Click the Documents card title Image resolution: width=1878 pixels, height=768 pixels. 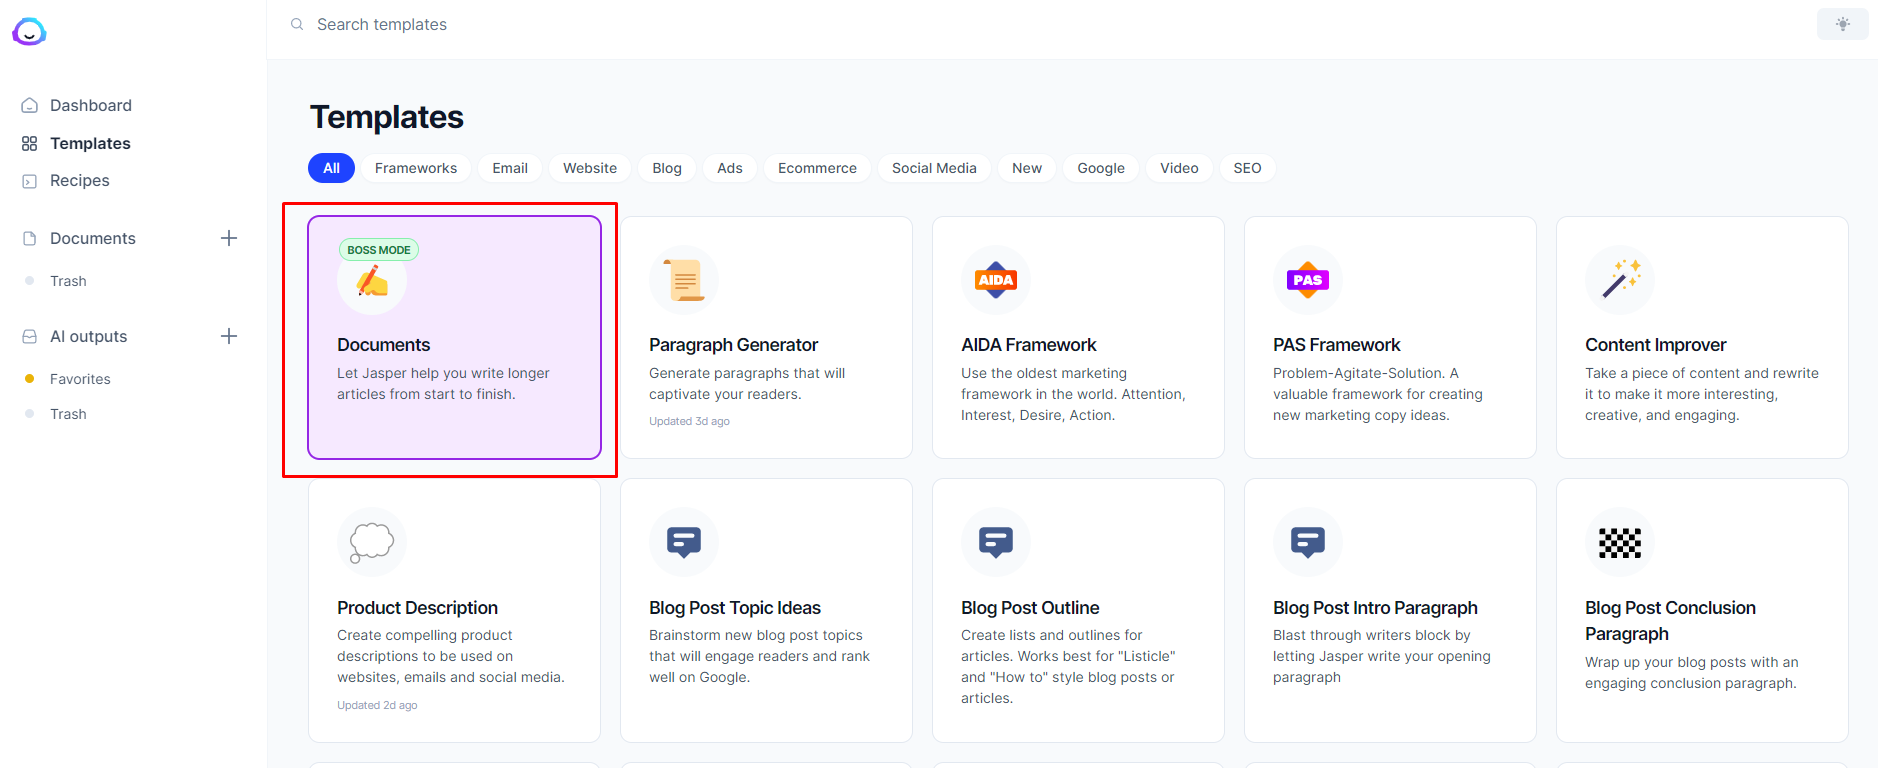(x=384, y=345)
